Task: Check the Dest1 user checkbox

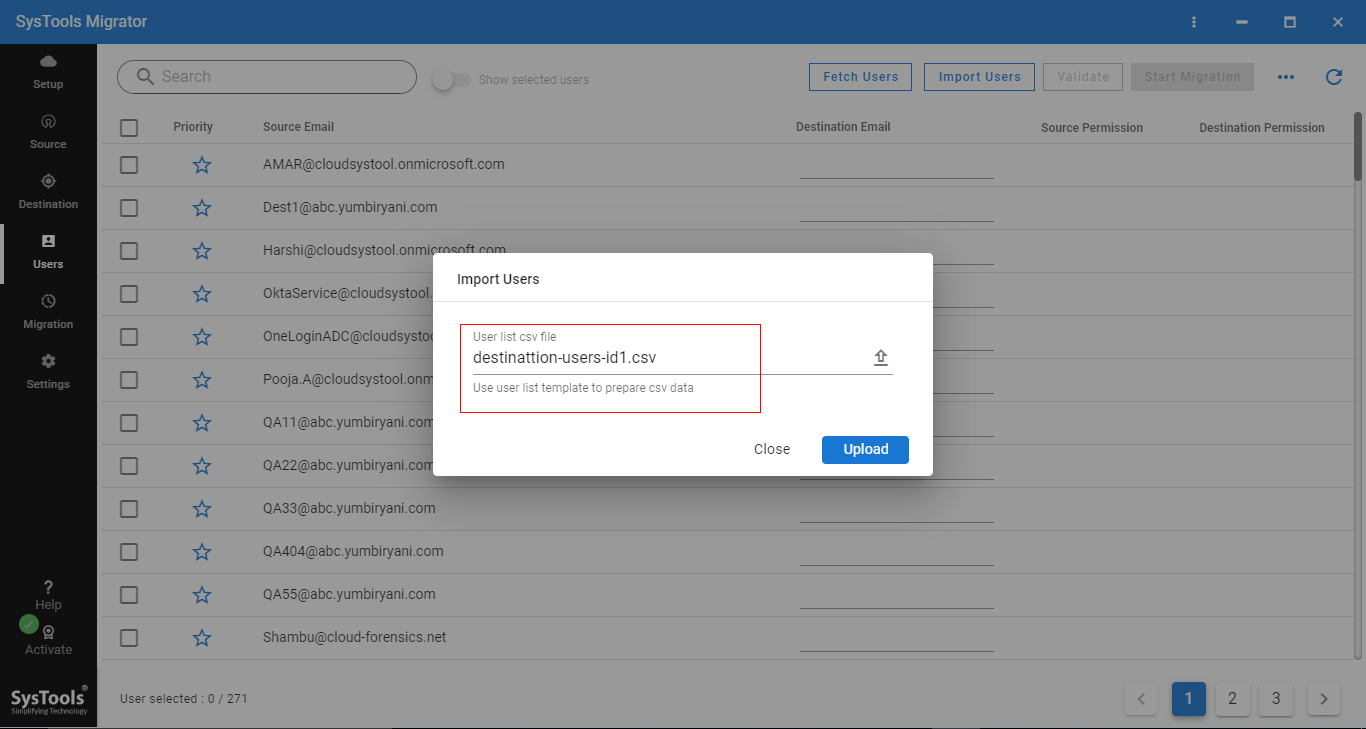Action: pos(129,208)
